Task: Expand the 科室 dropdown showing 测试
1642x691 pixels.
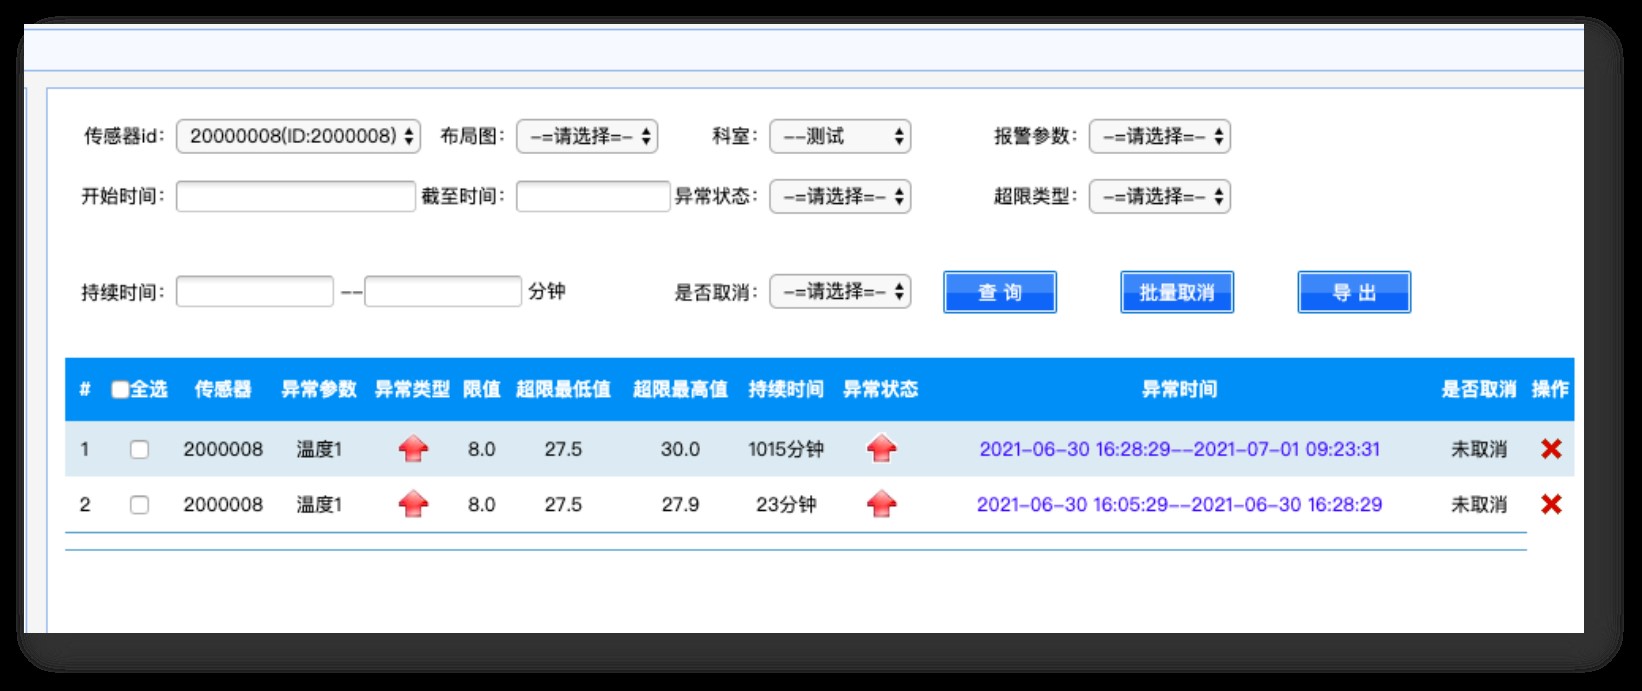Action: click(x=839, y=136)
